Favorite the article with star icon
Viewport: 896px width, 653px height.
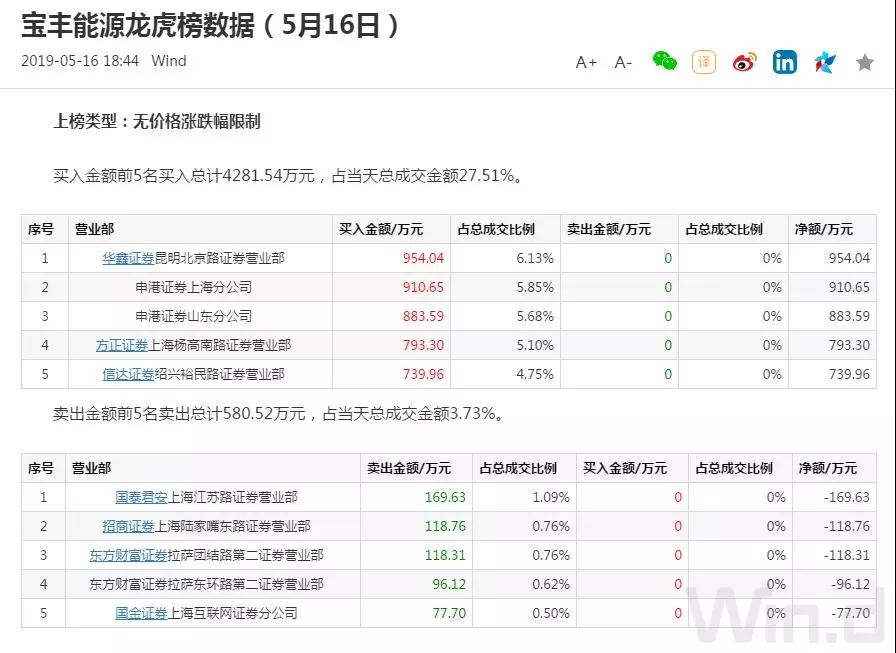865,62
